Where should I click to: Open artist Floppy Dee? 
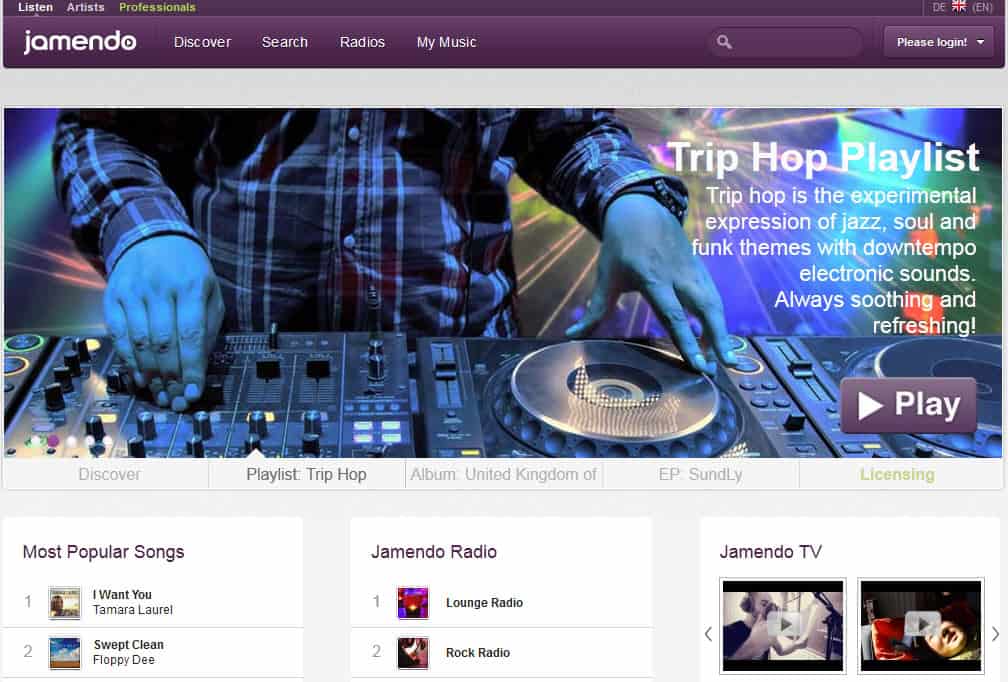124,660
